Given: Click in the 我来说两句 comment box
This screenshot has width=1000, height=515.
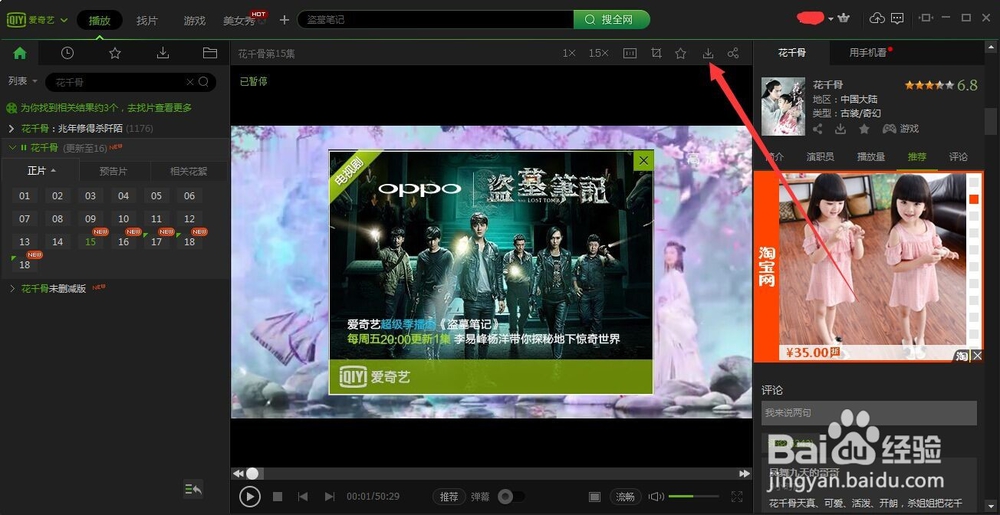Looking at the screenshot, I should (869, 413).
